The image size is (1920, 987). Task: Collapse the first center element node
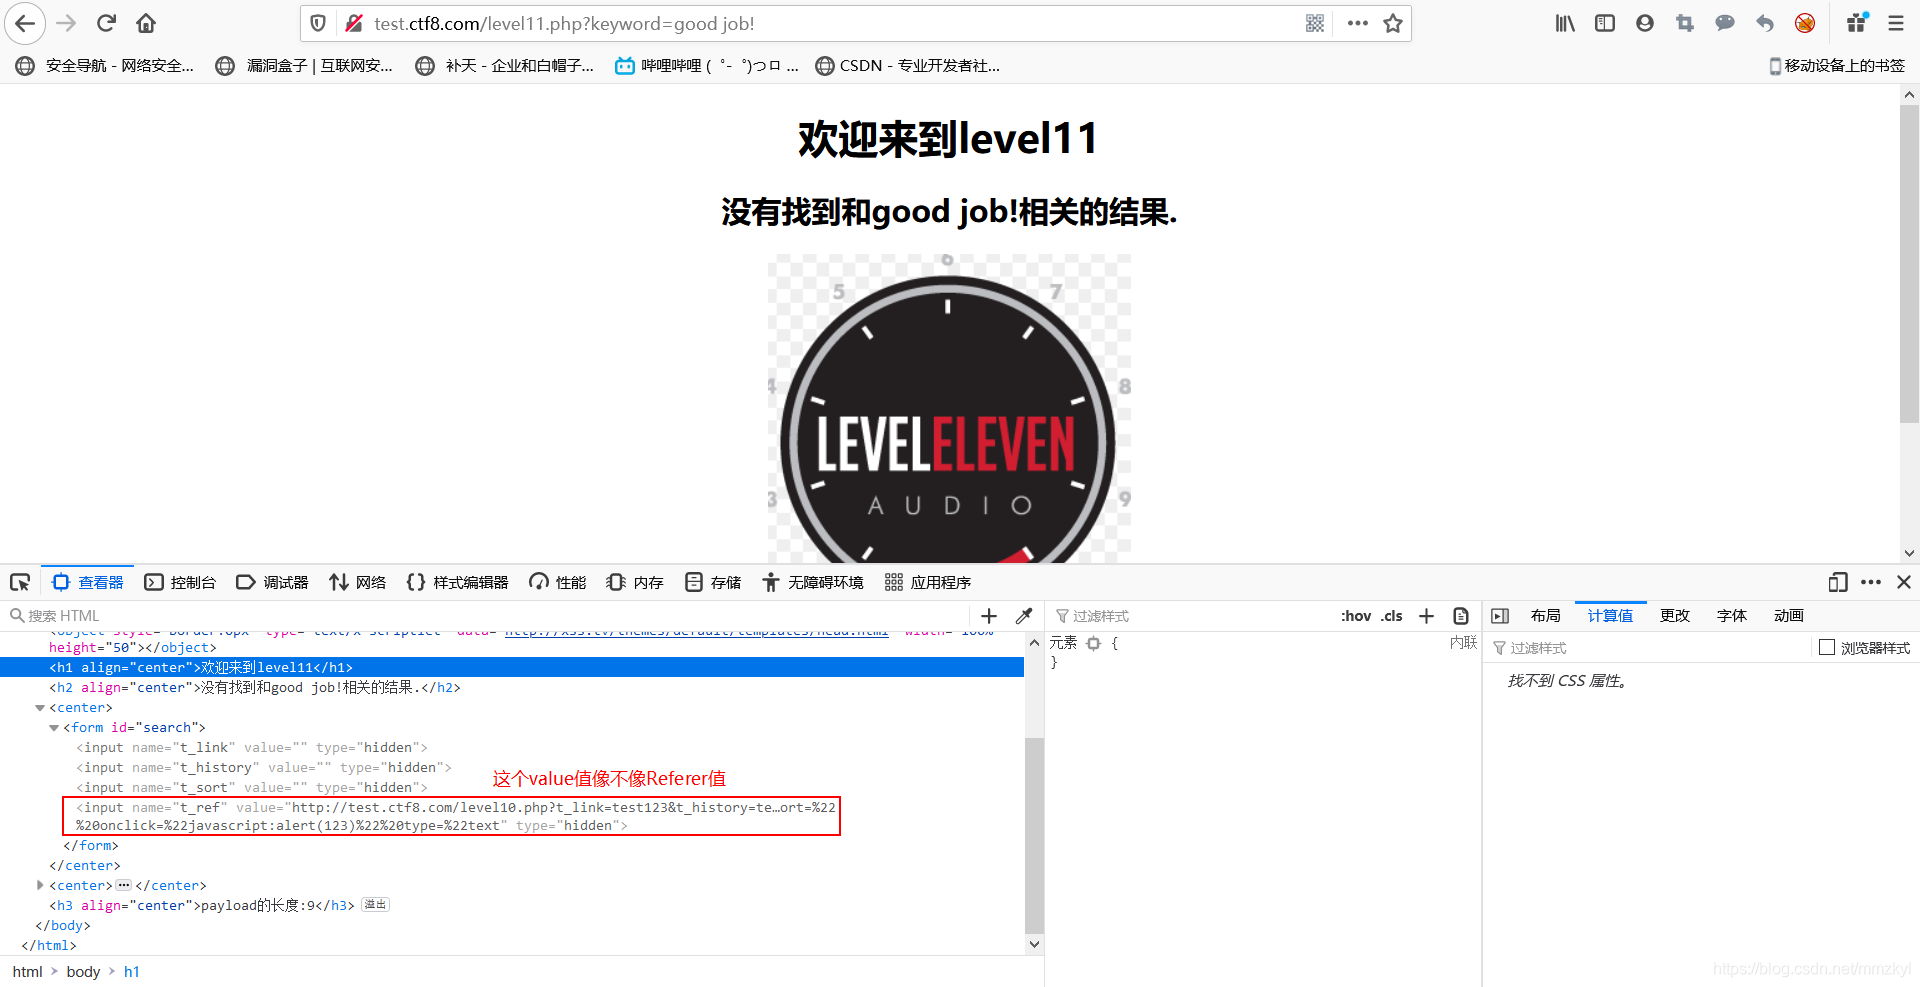point(40,708)
